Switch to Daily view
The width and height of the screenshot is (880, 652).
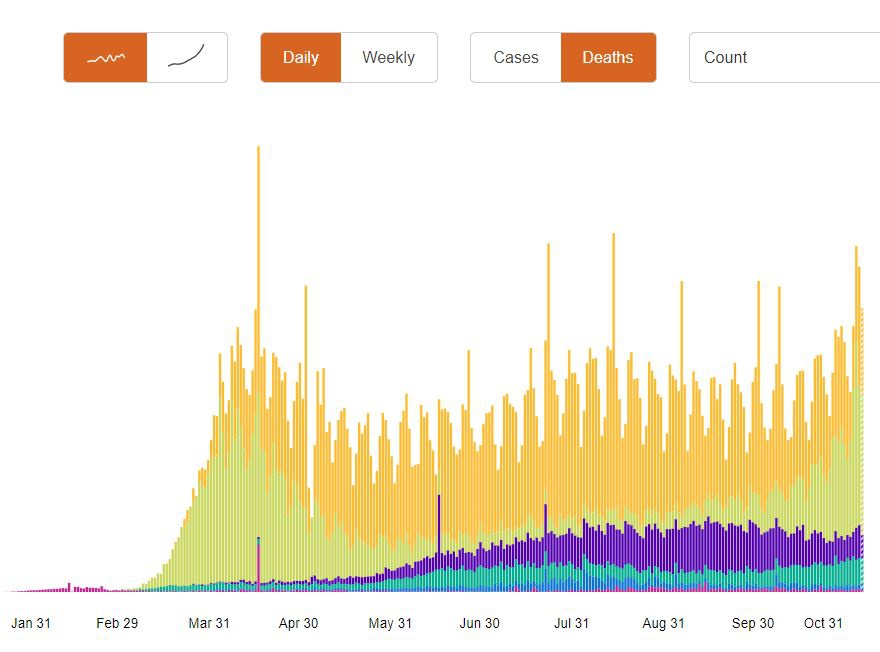(300, 58)
